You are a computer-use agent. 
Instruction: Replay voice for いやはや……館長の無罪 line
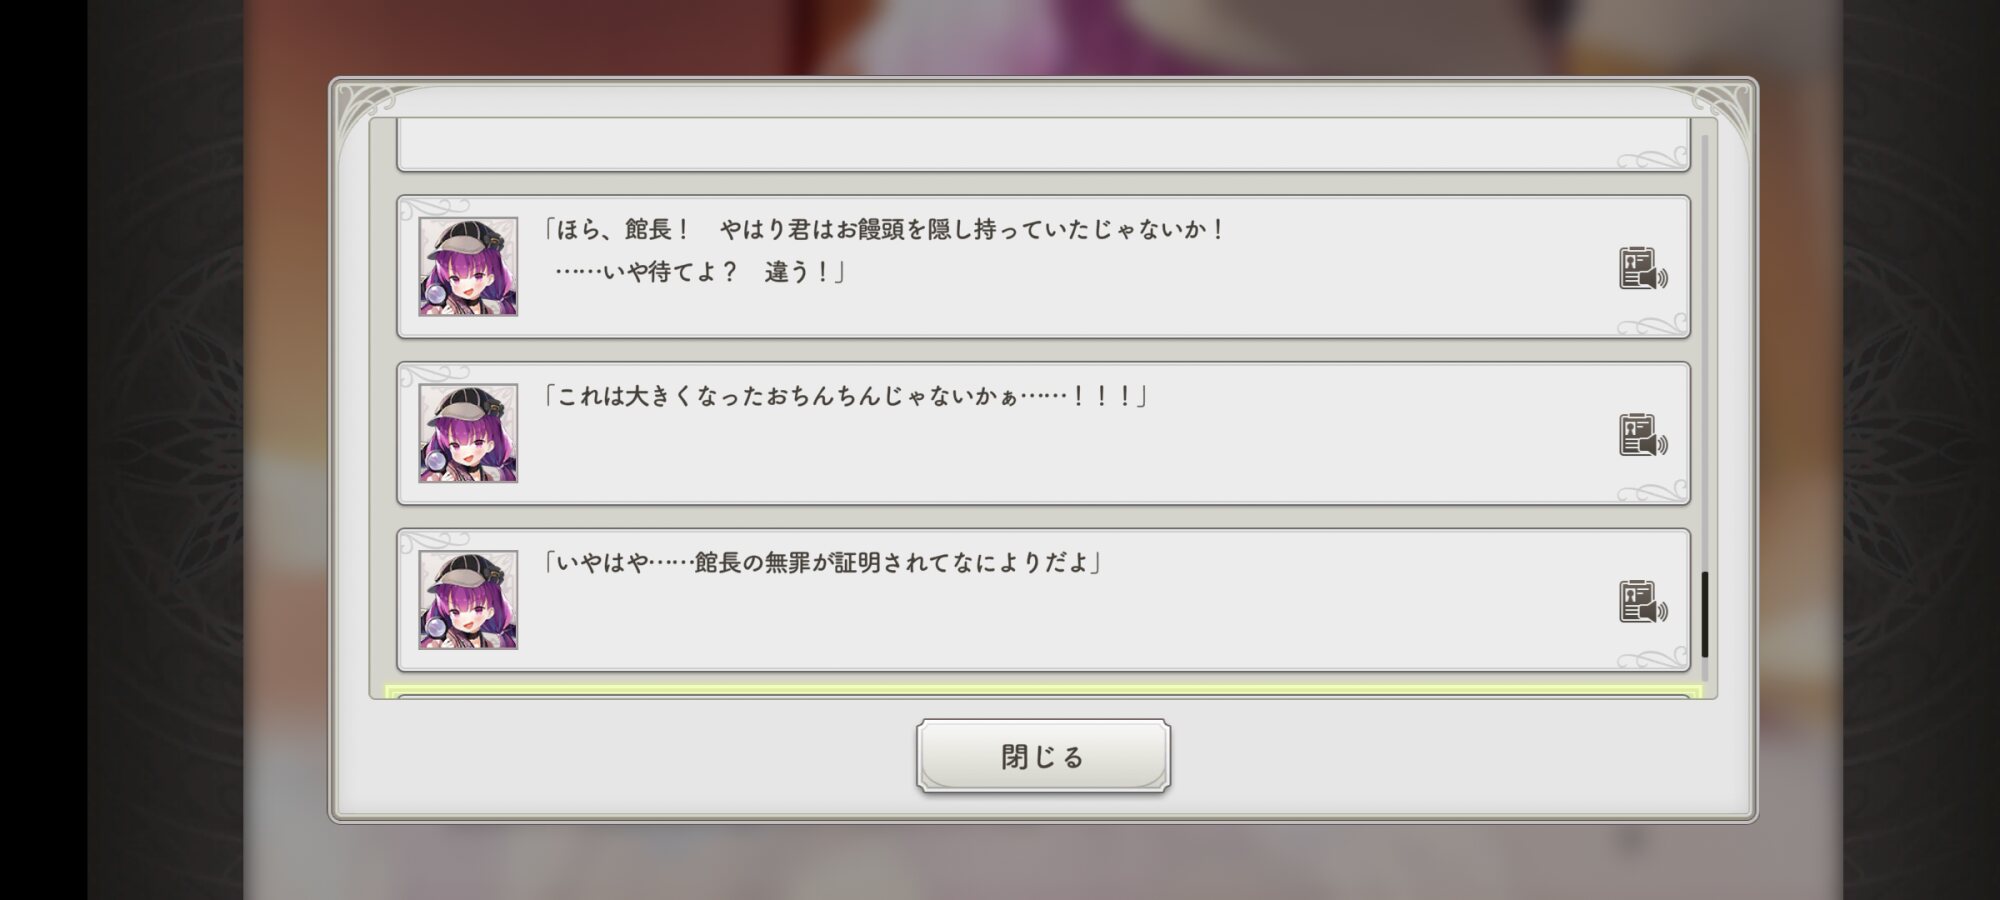(x=1643, y=602)
